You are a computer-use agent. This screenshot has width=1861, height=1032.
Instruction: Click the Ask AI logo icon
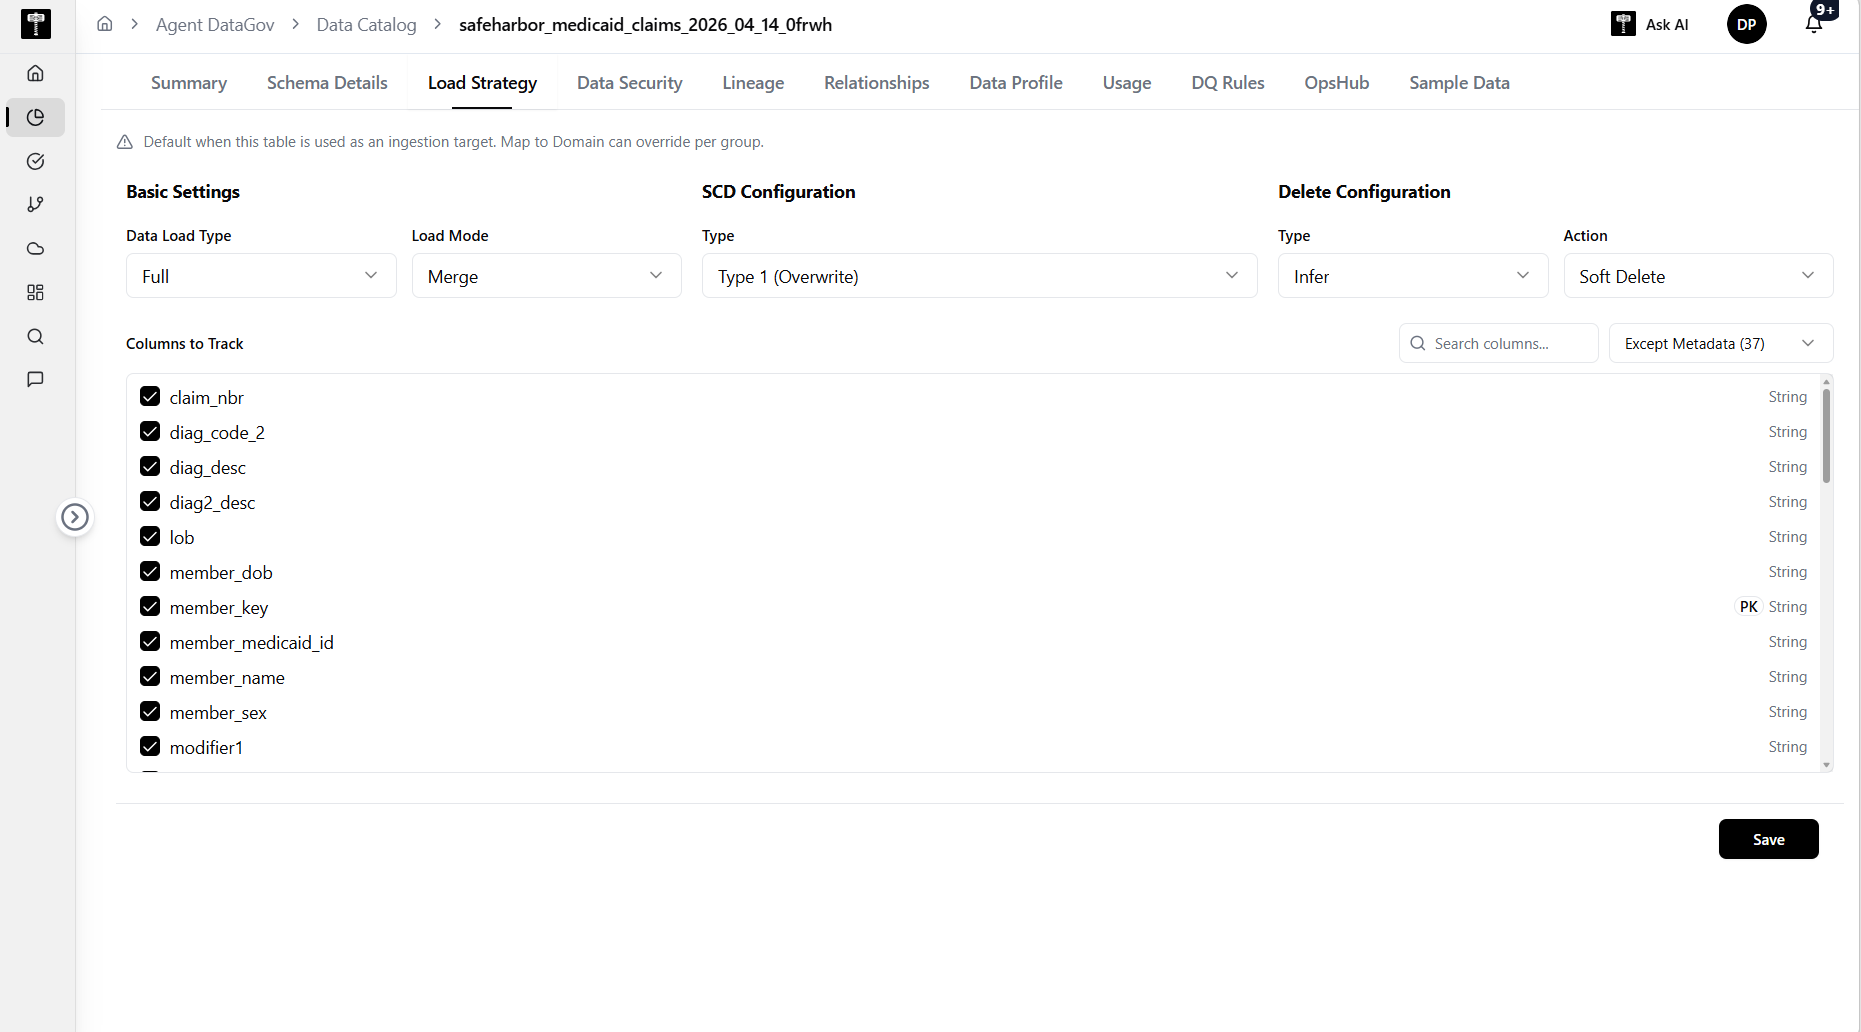coord(1623,24)
